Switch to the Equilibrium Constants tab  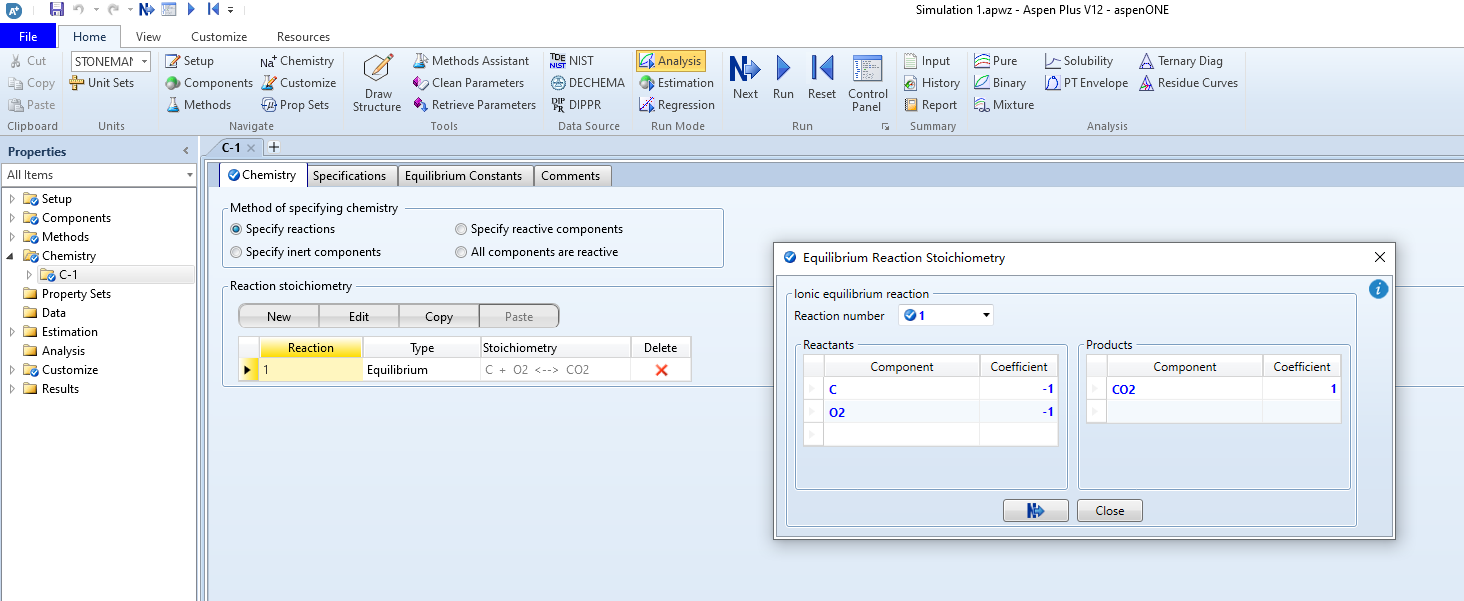463,176
